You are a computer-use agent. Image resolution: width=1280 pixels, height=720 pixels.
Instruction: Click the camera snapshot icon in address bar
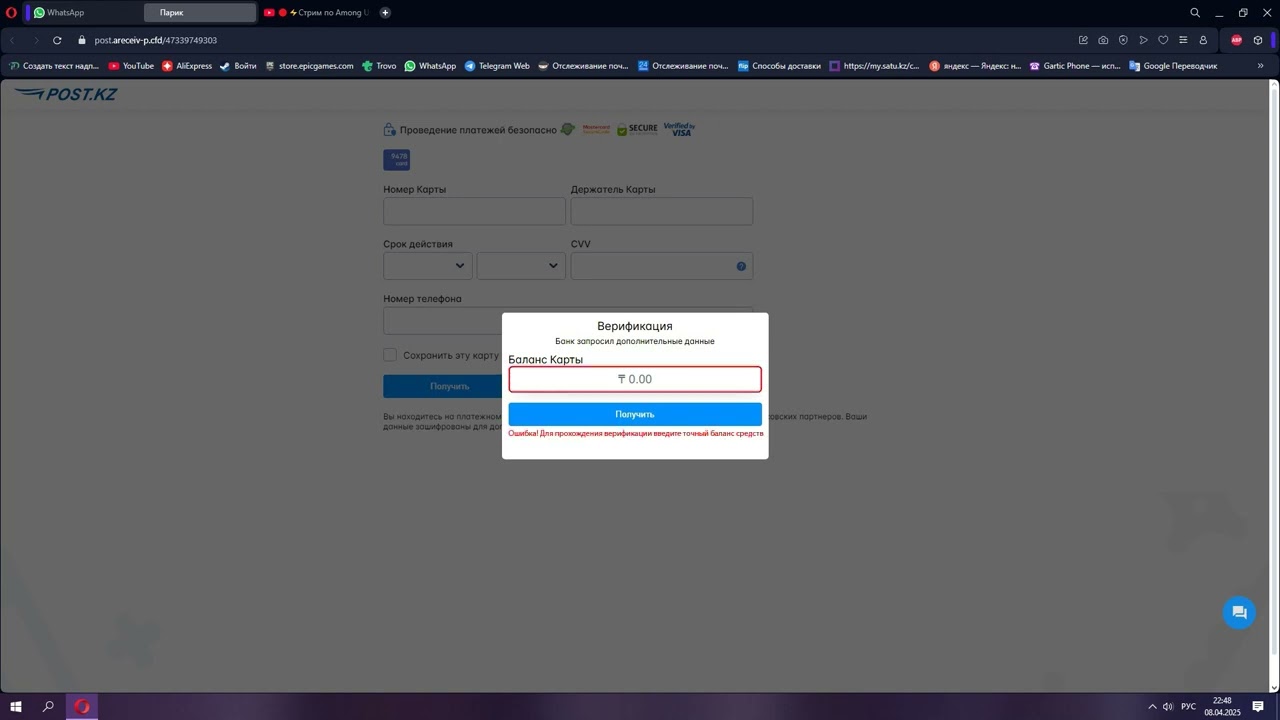(1103, 40)
